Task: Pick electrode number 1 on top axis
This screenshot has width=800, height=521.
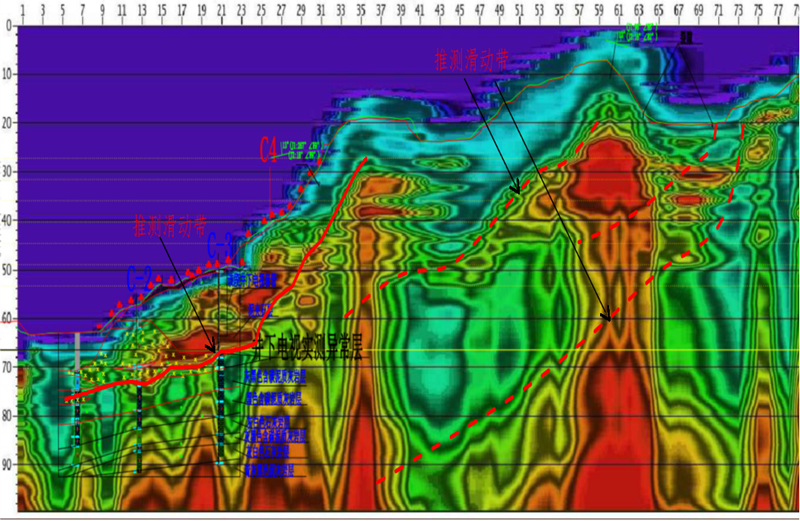Action: click(22, 11)
